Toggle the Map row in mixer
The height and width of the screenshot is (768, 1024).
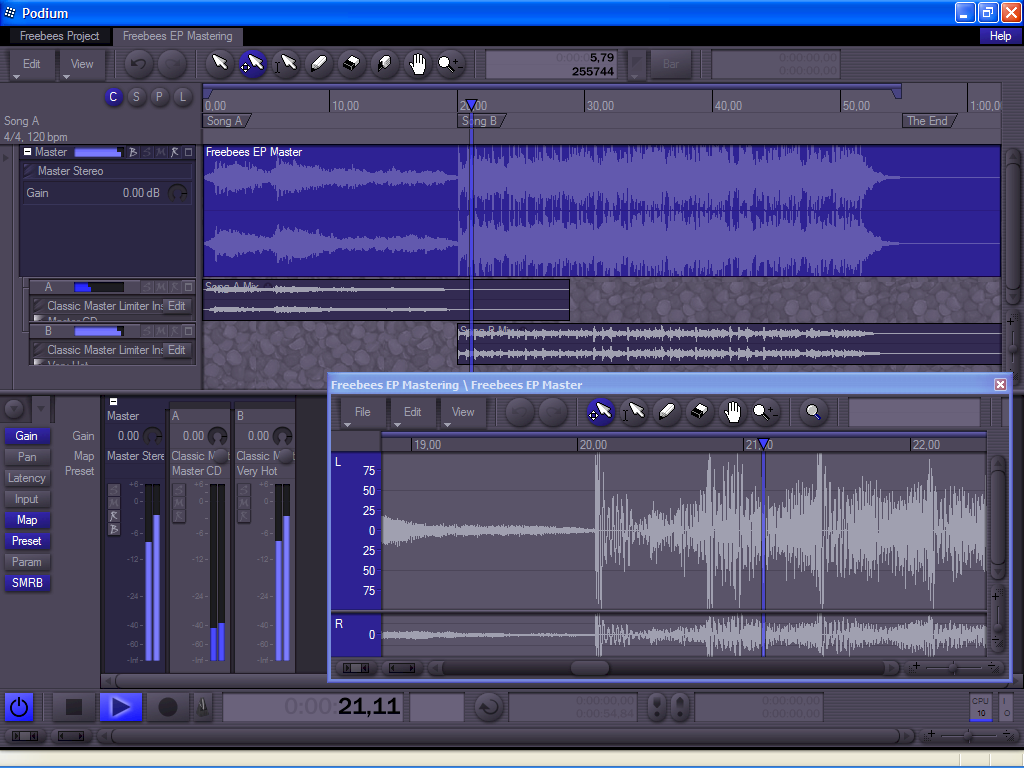27,519
